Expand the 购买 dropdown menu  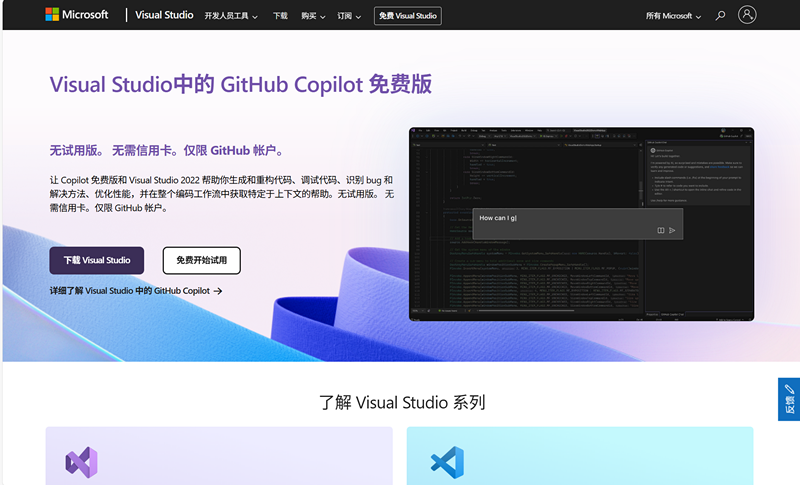[313, 16]
